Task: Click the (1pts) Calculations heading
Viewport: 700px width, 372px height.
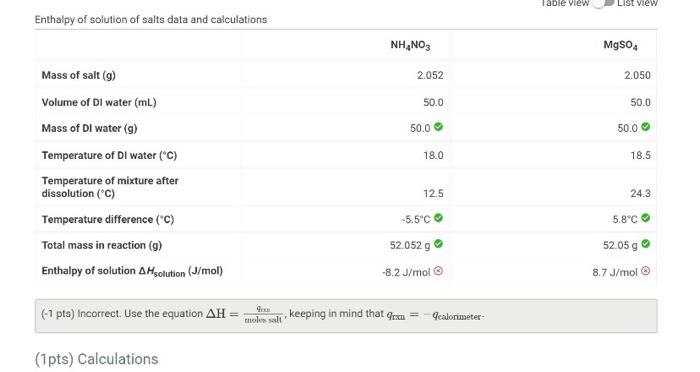Action: pos(96,359)
